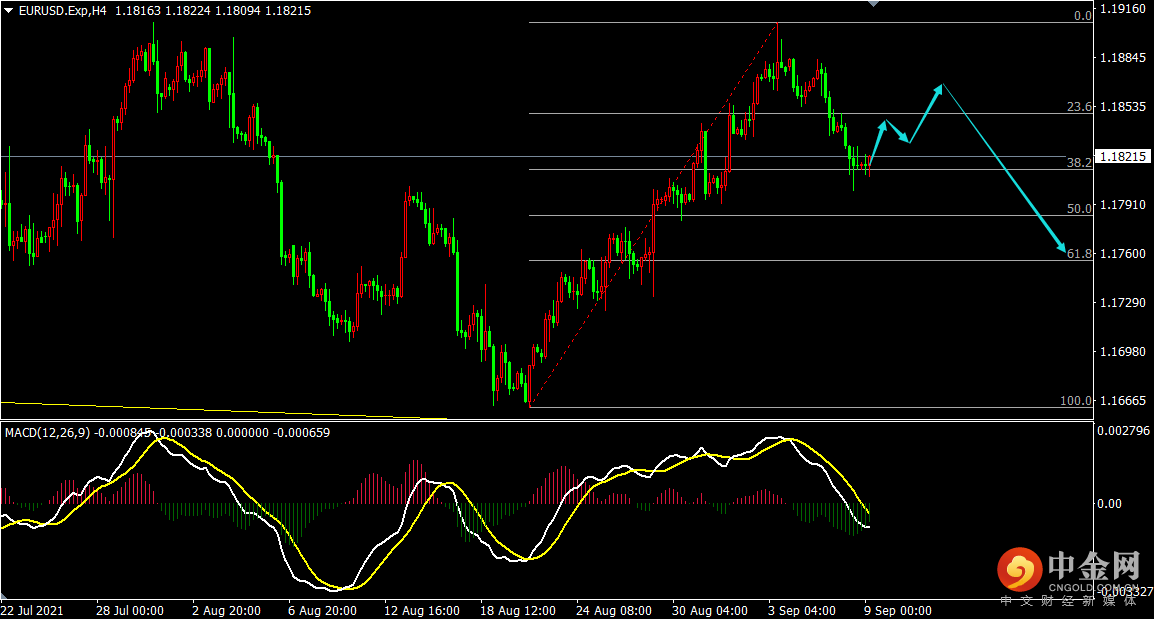Click the 6 Aug 20:00 time label
Image resolution: width=1154 pixels, height=619 pixels.
click(x=322, y=611)
